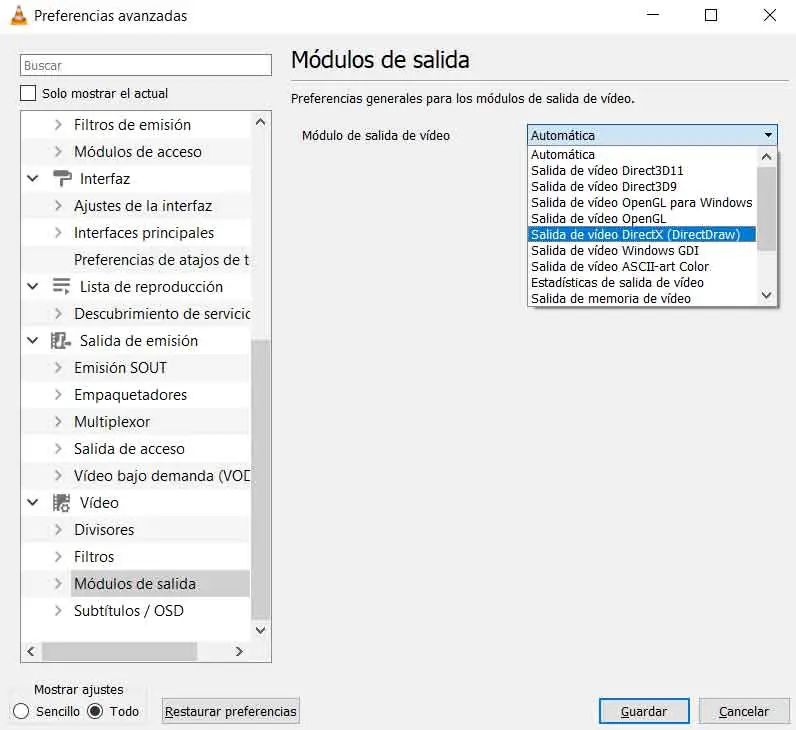Click the tree horizontal scroll-left arrow

click(x=31, y=651)
